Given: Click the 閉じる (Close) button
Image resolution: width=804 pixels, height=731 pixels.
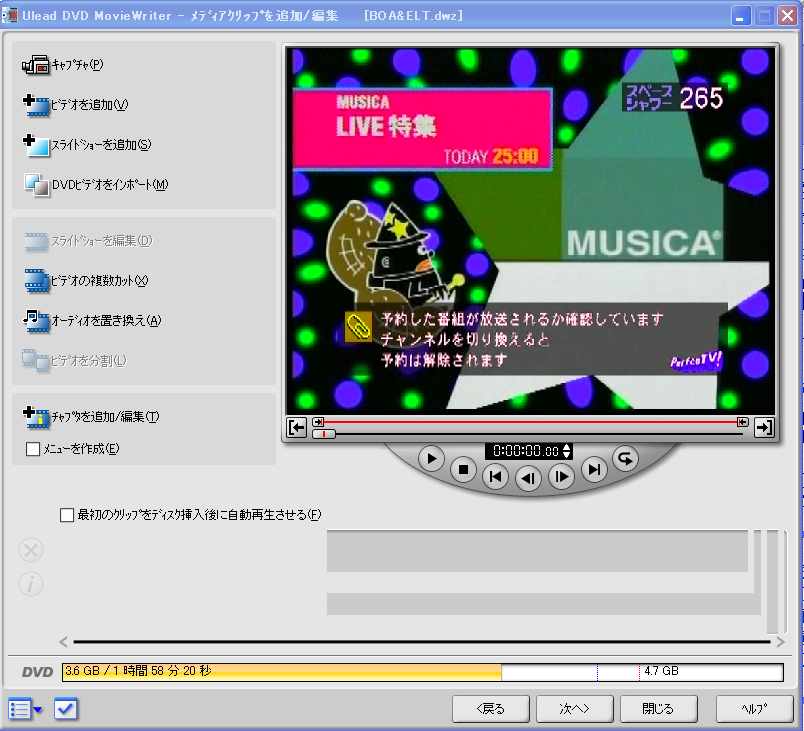Looking at the screenshot, I should (x=658, y=708).
